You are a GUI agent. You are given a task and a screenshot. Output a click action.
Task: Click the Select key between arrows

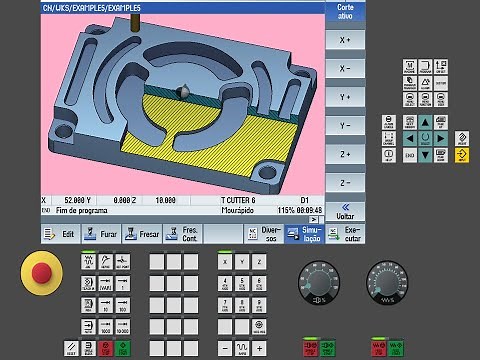tap(425, 139)
